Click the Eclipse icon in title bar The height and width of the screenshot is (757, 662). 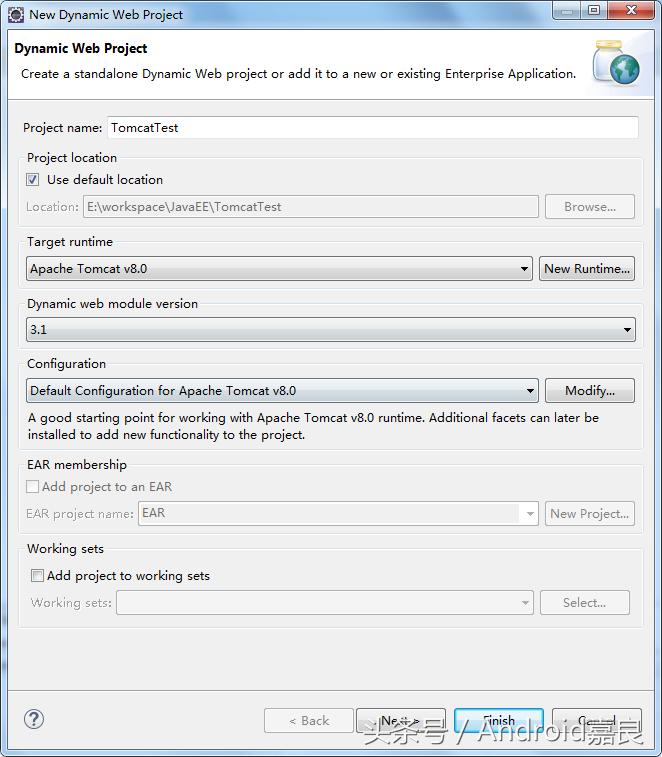pyautogui.click(x=16, y=14)
